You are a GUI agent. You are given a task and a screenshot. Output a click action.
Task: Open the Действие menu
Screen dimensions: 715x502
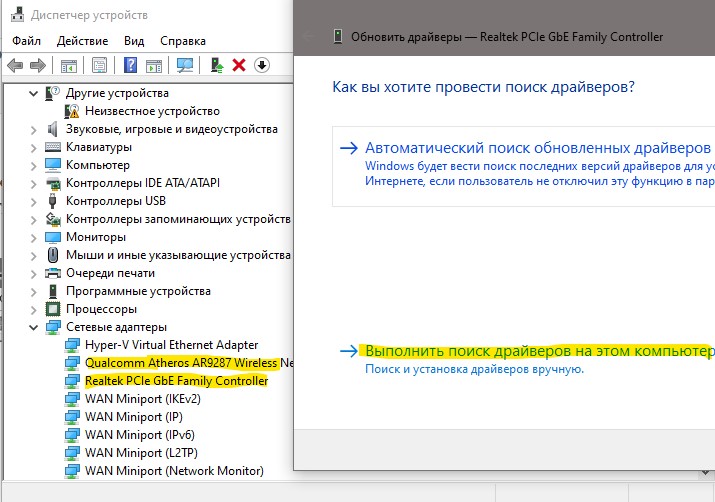click(83, 41)
